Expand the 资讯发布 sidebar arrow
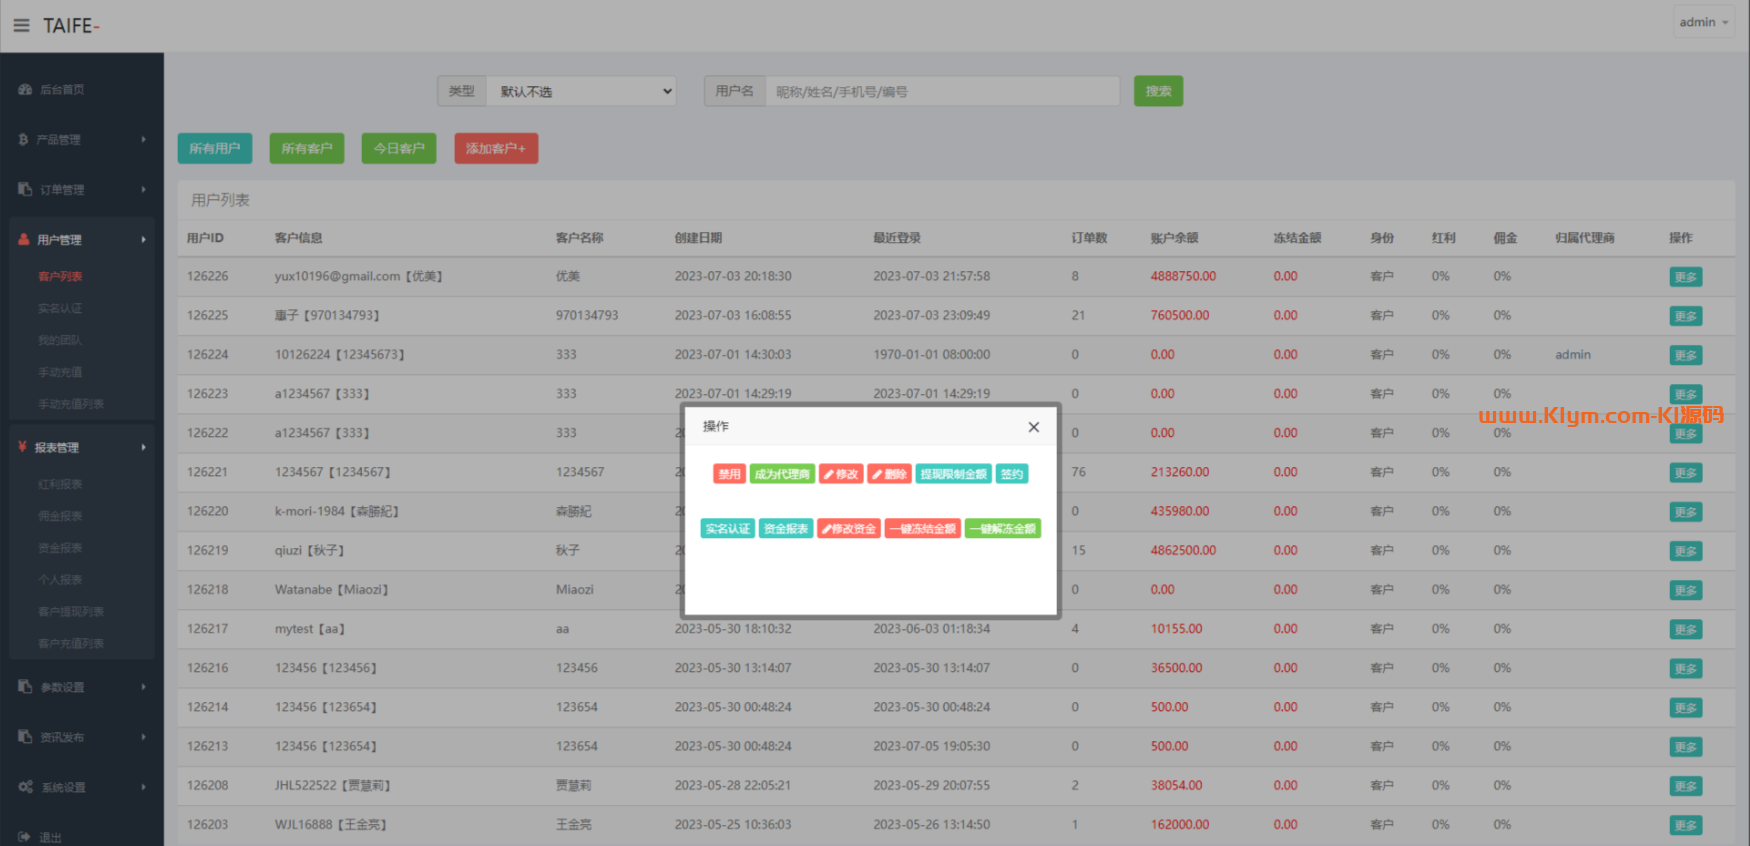This screenshot has width=1750, height=846. [x=143, y=737]
